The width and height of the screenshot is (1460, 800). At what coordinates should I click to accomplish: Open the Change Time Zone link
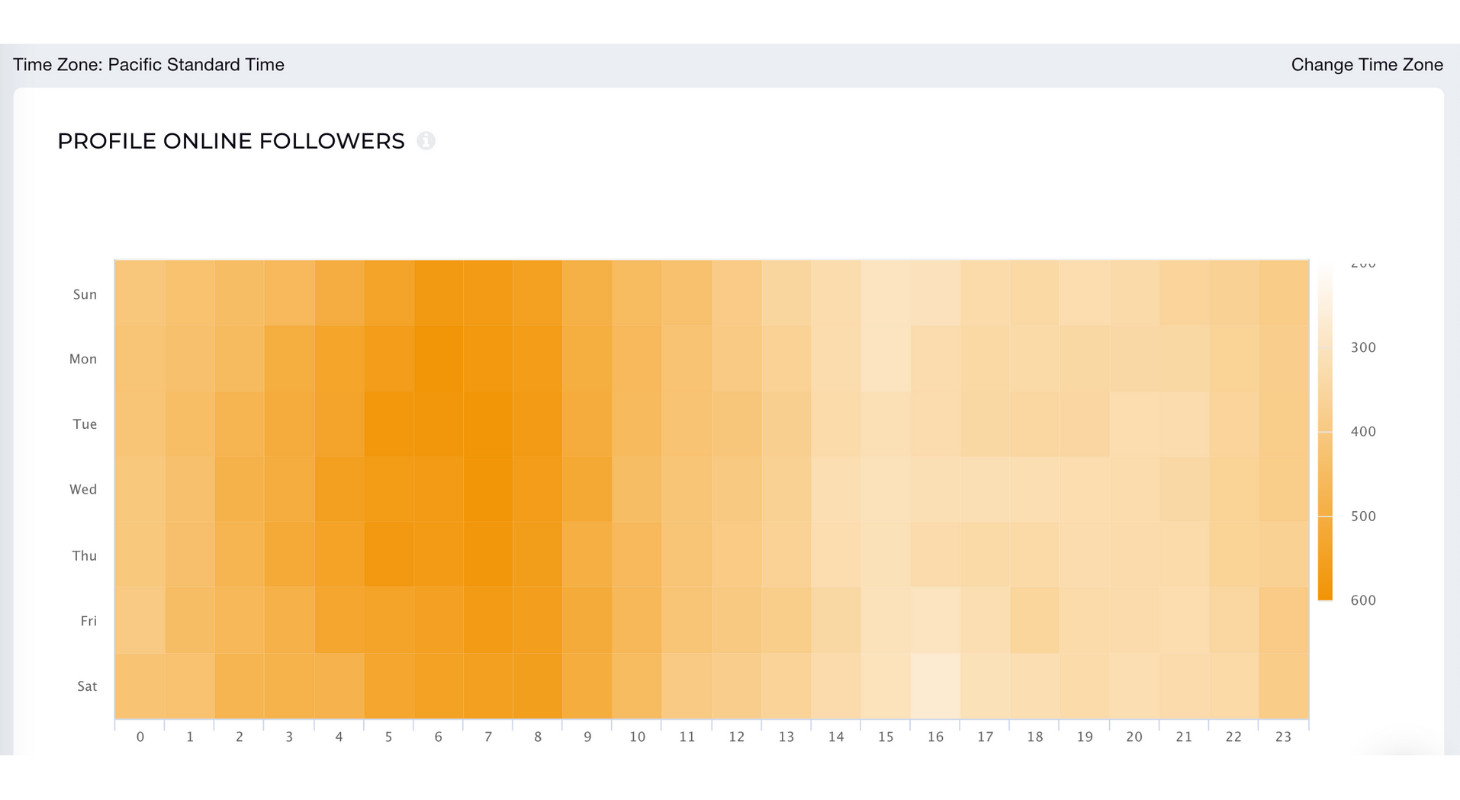pyautogui.click(x=1367, y=65)
